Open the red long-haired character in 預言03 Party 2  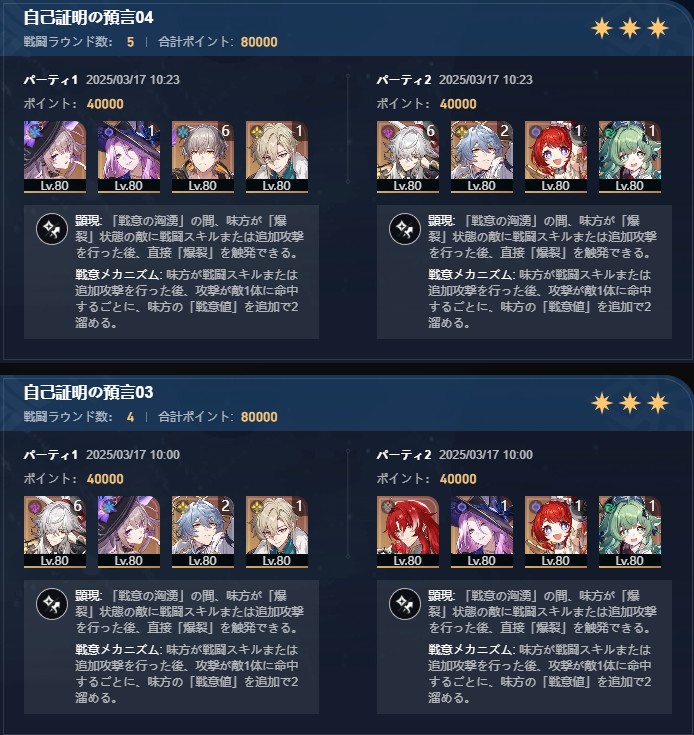point(408,532)
